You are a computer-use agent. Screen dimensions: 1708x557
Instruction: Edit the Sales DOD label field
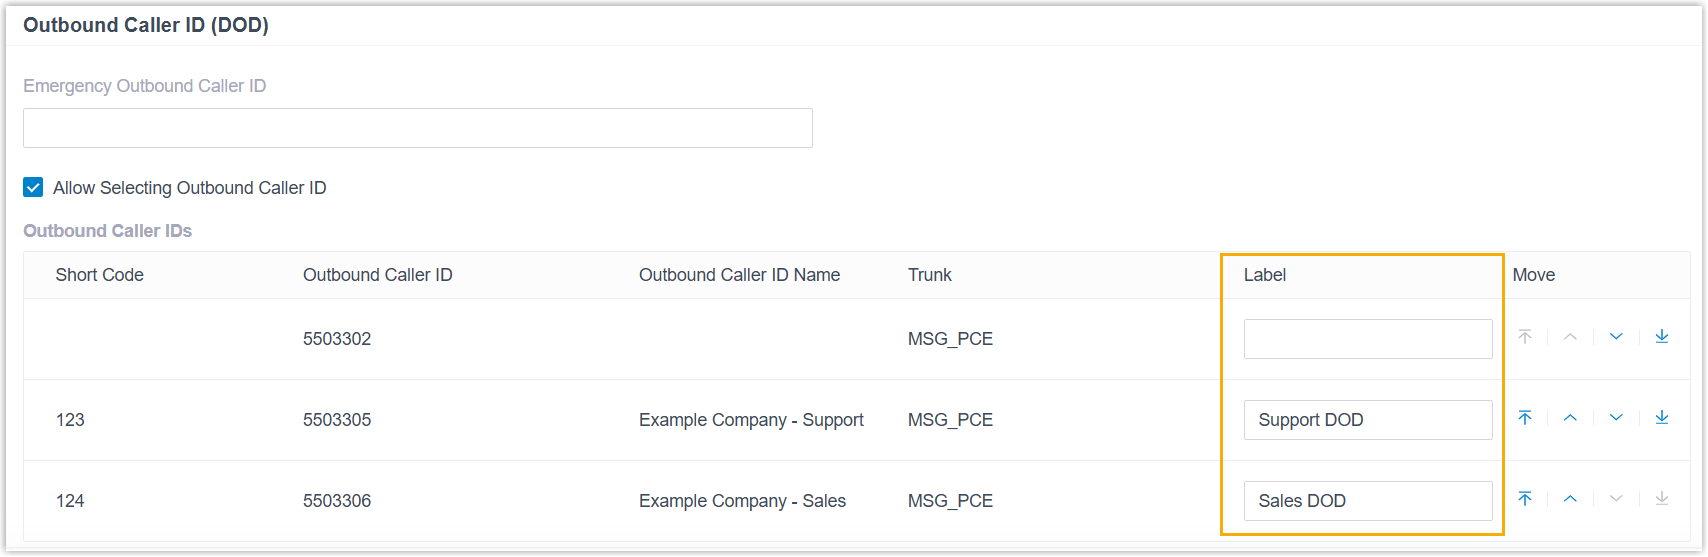click(1367, 501)
